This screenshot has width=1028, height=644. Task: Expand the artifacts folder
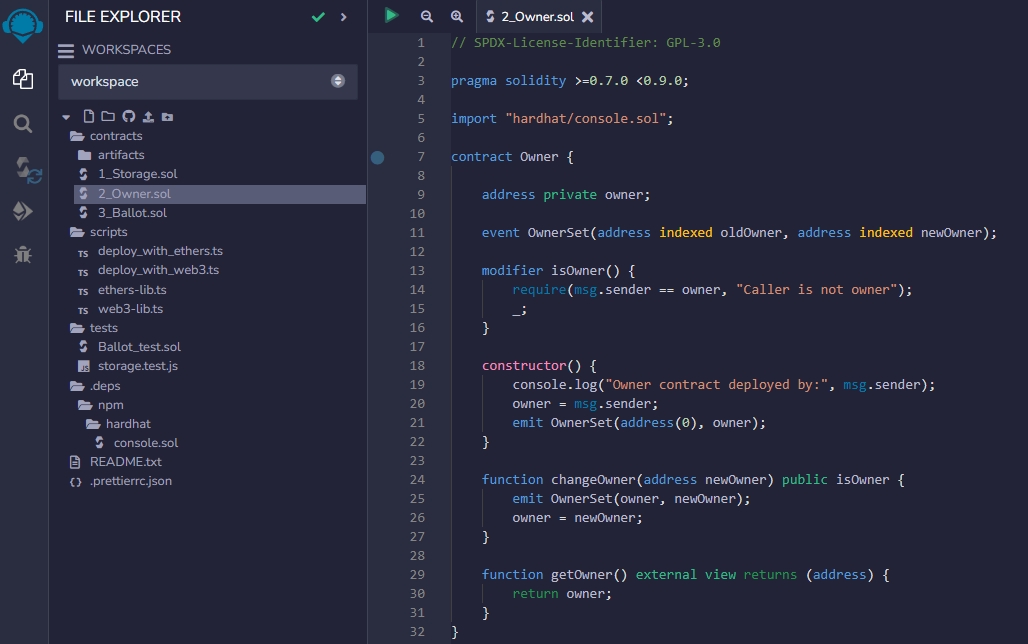click(x=120, y=155)
